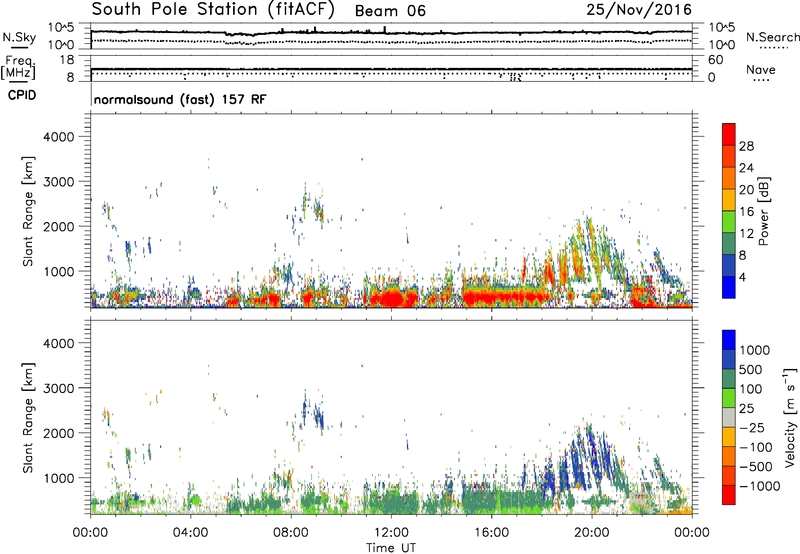This screenshot has width=800, height=554.
Task: Click the N.Search legend label
Action: coord(772,37)
